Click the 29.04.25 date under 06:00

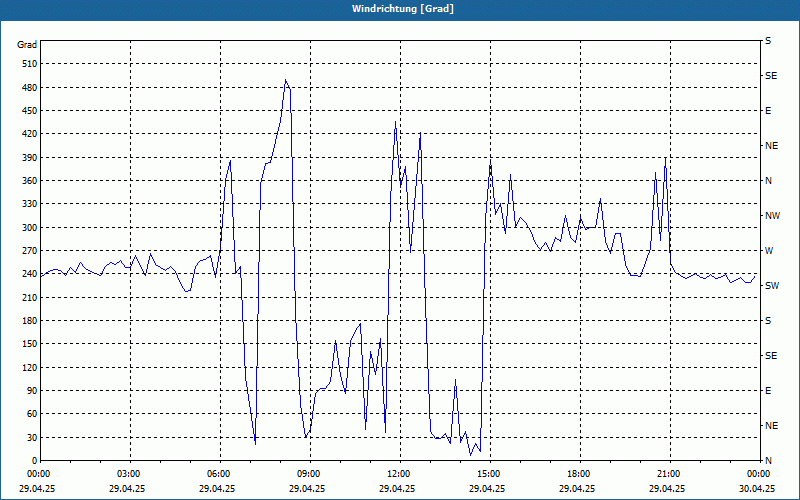[x=217, y=488]
